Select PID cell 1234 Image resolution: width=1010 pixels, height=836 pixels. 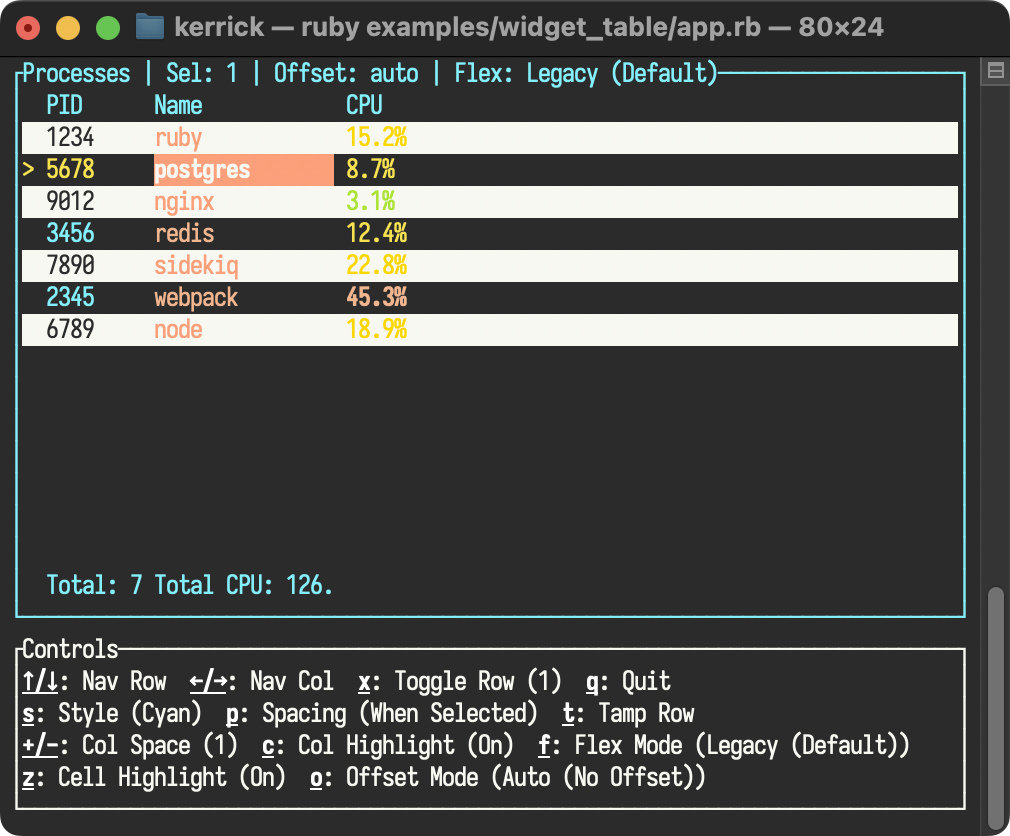70,138
